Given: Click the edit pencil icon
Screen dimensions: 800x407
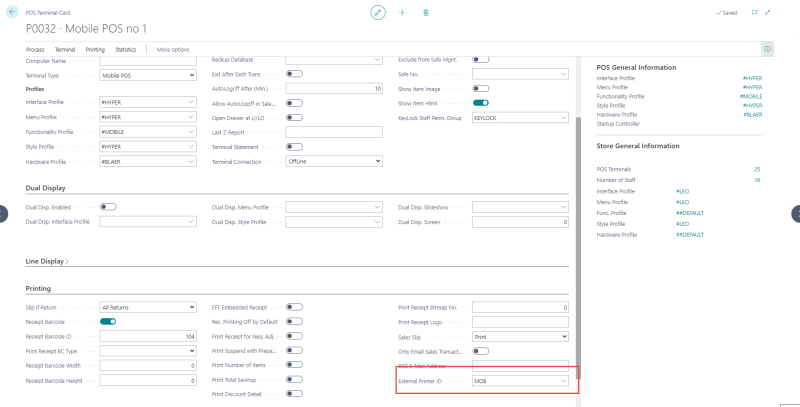Looking at the screenshot, I should [378, 13].
